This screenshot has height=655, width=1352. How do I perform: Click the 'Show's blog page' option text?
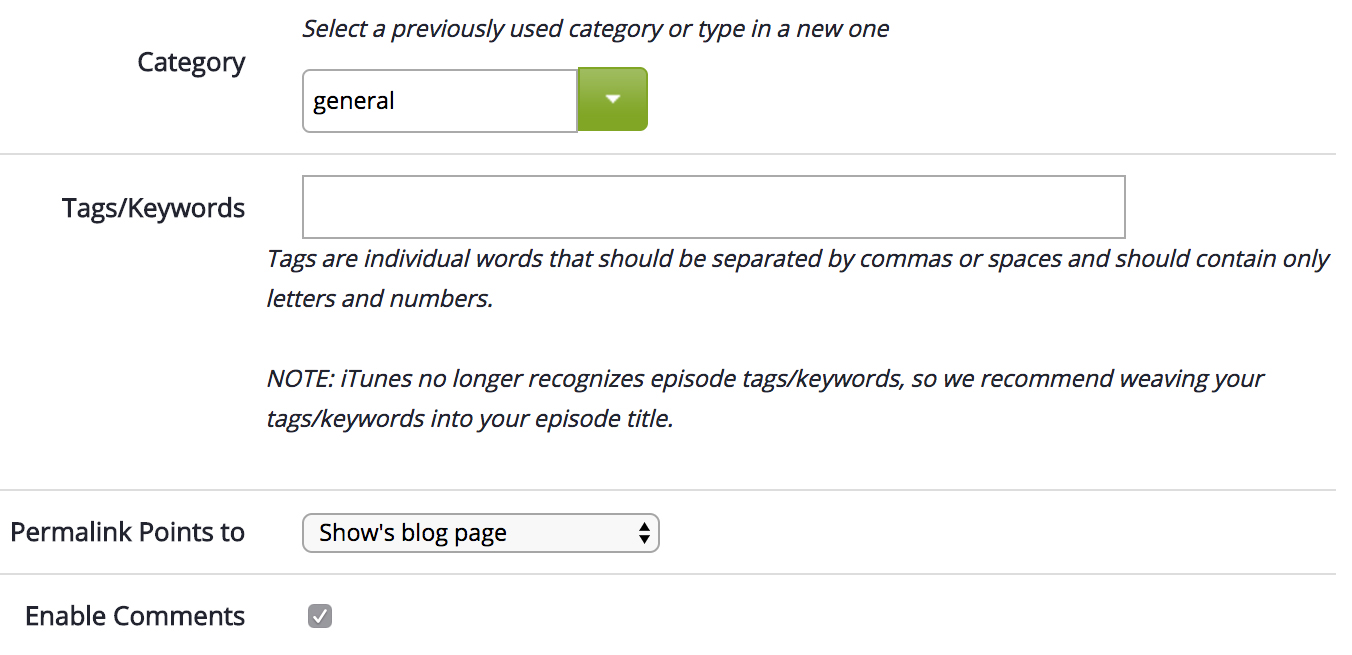(x=413, y=533)
